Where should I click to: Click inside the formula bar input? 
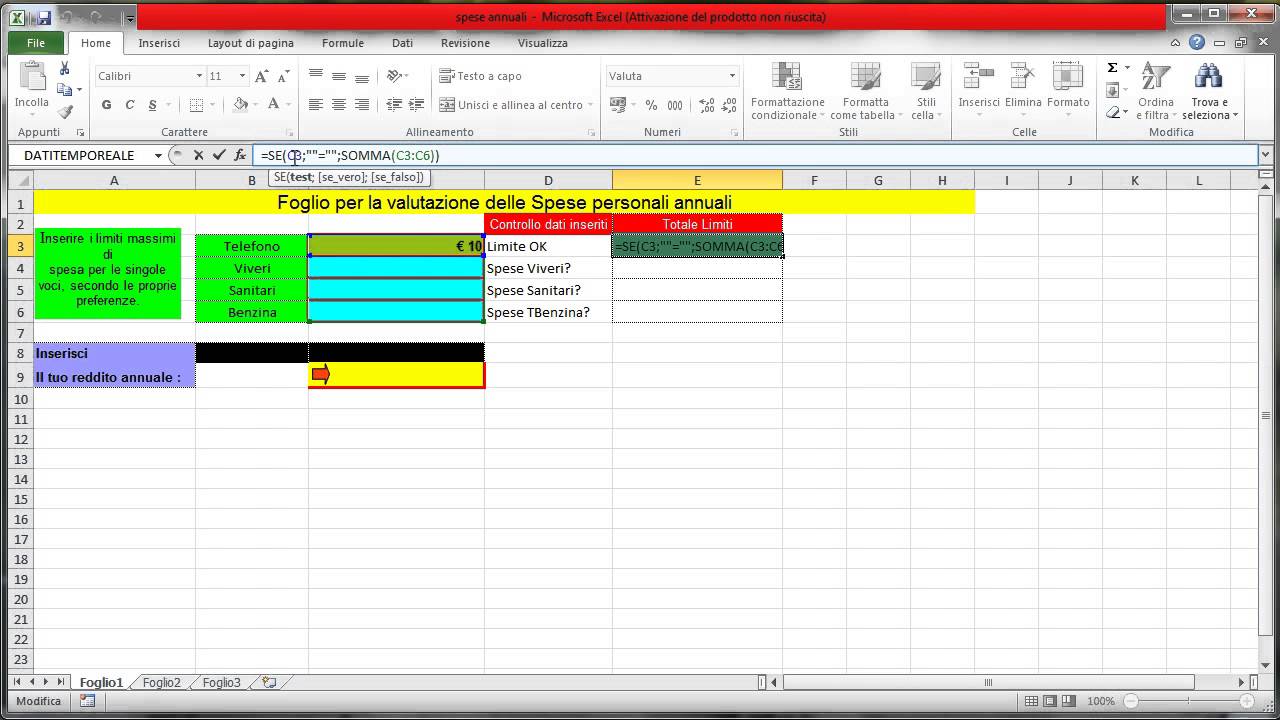(x=755, y=155)
